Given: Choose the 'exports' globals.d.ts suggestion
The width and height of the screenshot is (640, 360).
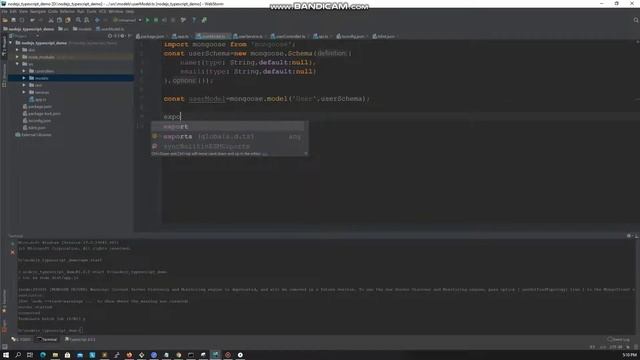Looking at the screenshot, I should [x=228, y=136].
